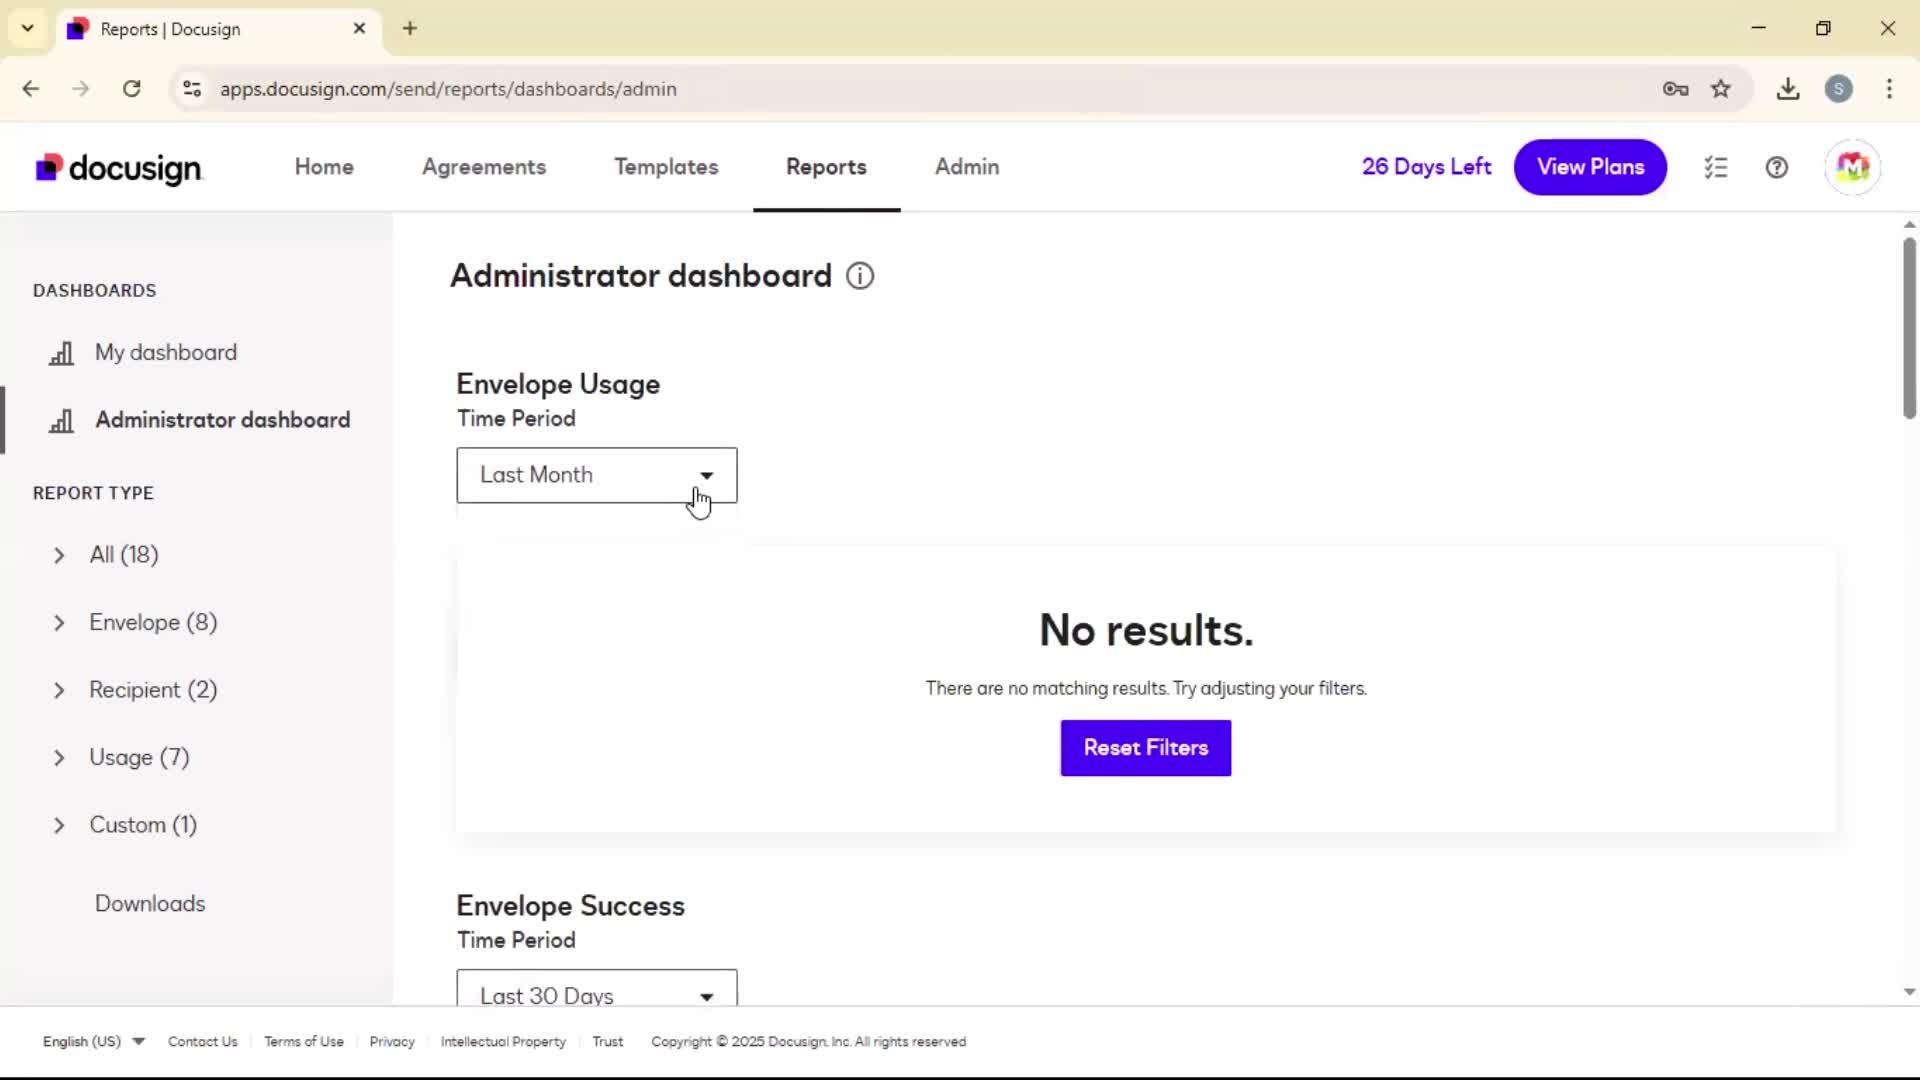Click the View Plans button

1590,167
